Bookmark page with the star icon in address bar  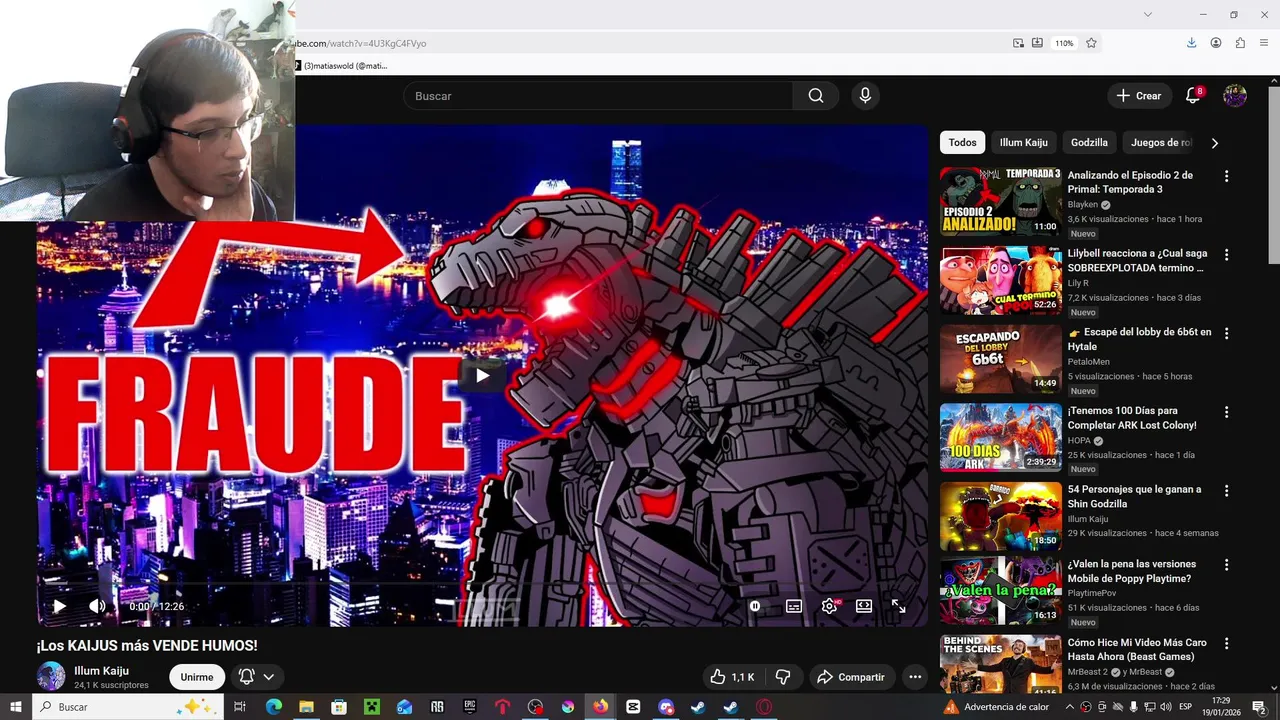[1091, 43]
